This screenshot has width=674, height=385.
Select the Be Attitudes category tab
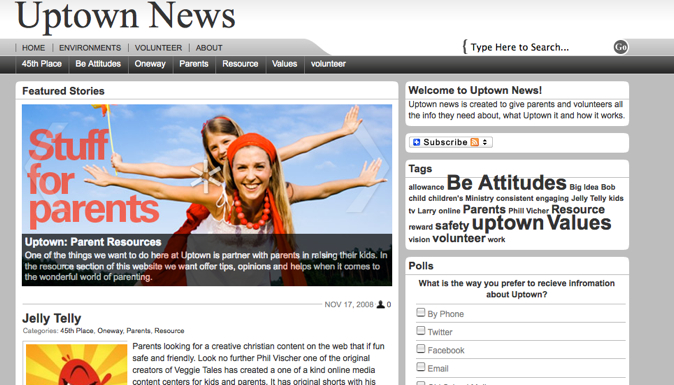pos(98,64)
